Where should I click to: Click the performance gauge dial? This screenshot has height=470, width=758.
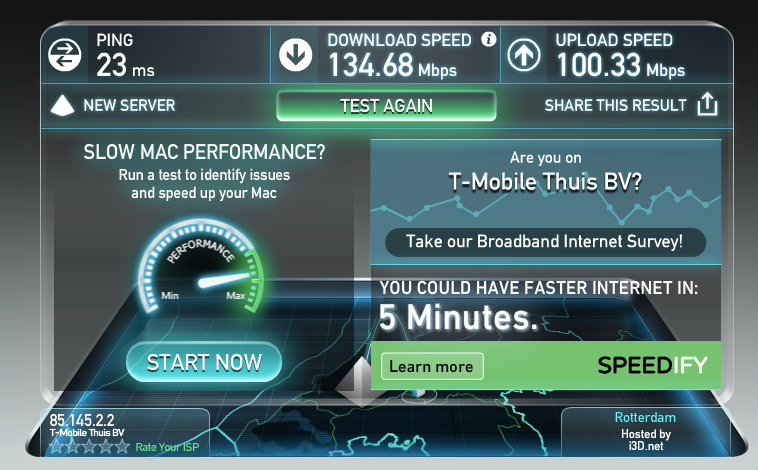201,267
